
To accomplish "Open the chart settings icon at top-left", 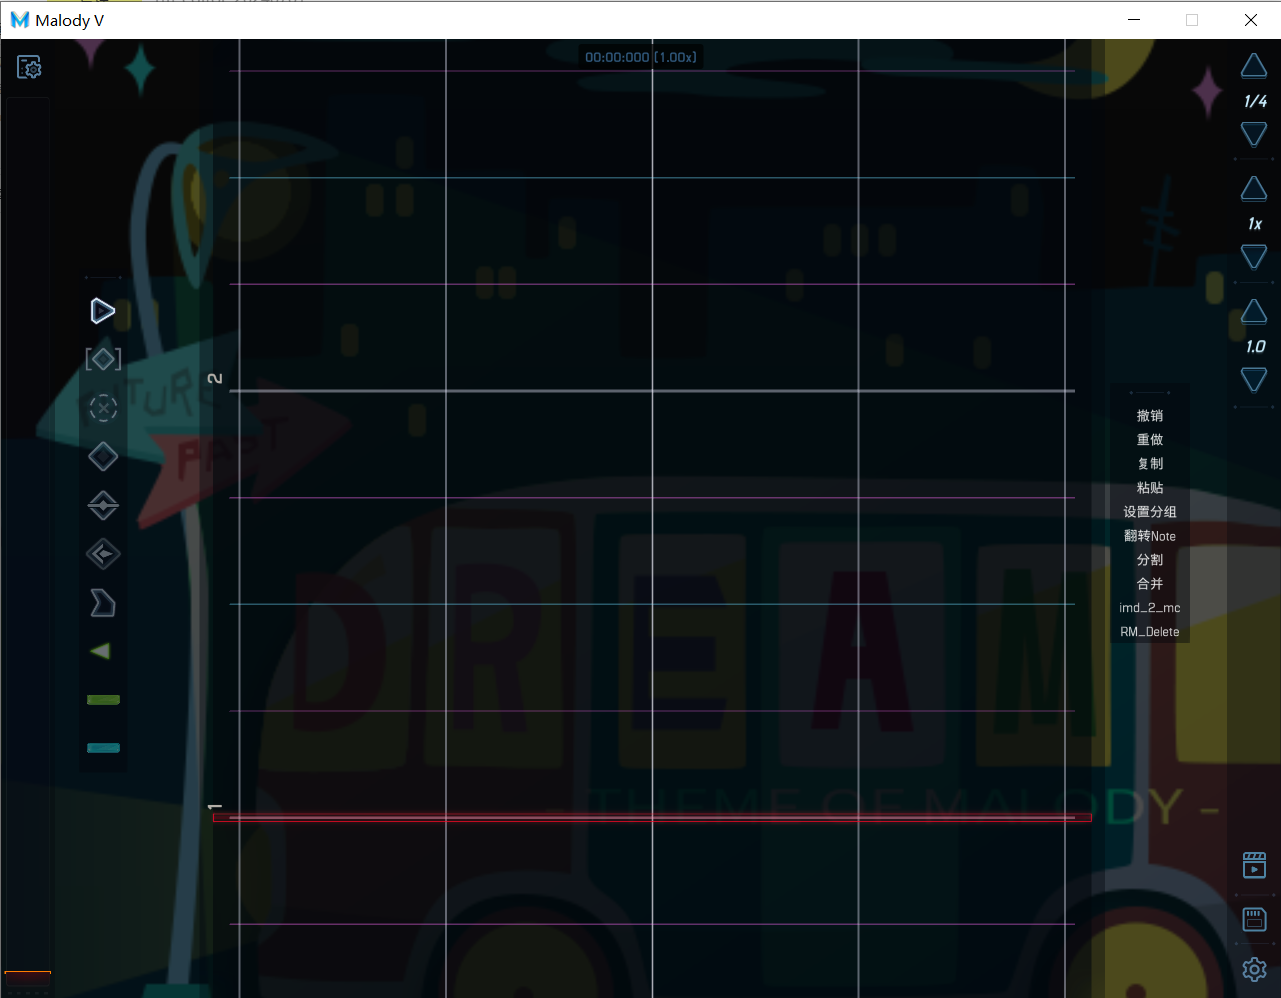I will 29,67.
